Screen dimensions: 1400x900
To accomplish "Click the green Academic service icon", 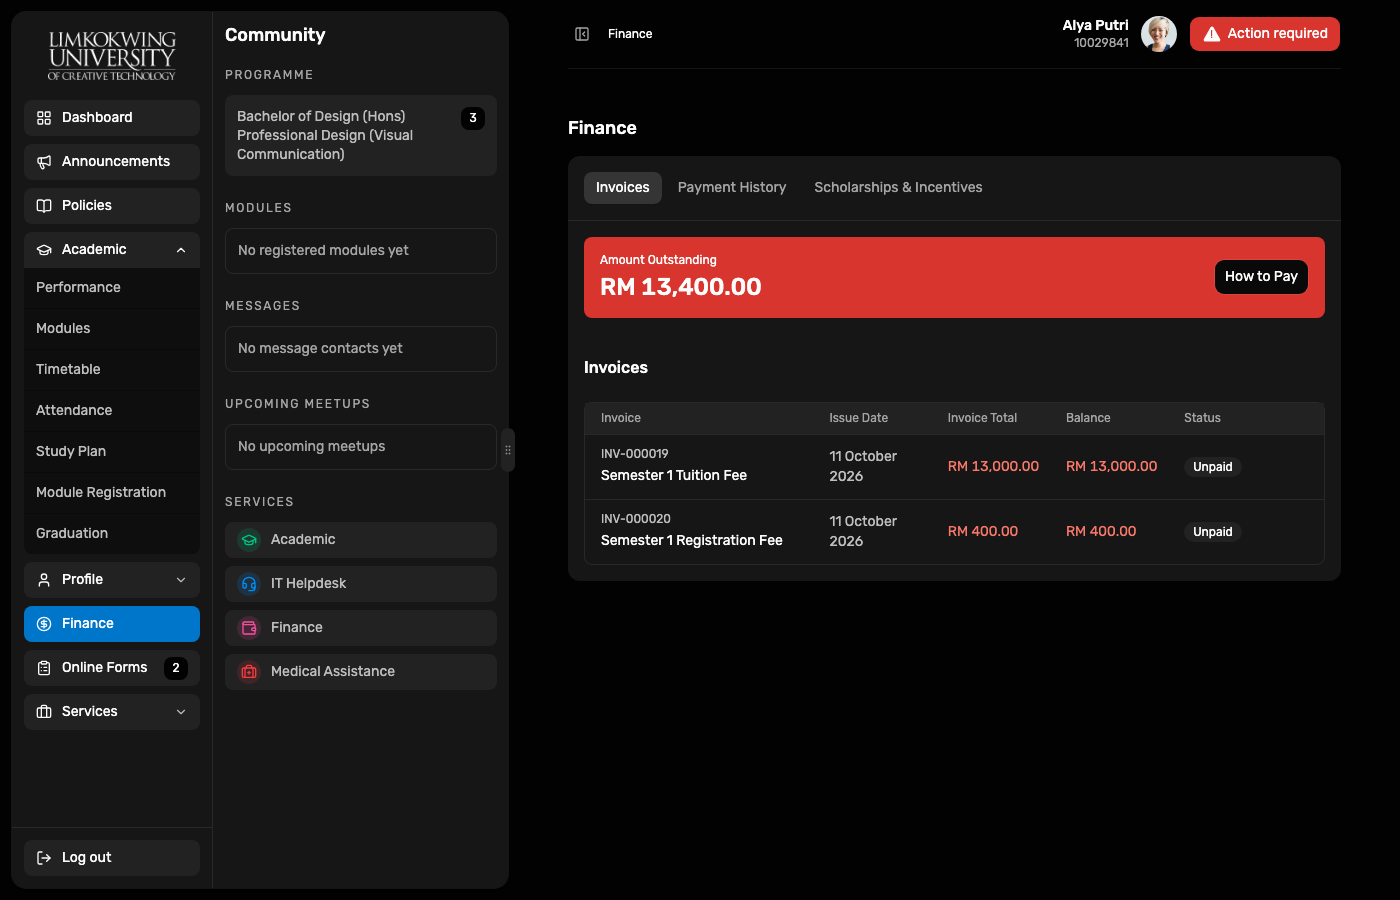I will [x=249, y=540].
